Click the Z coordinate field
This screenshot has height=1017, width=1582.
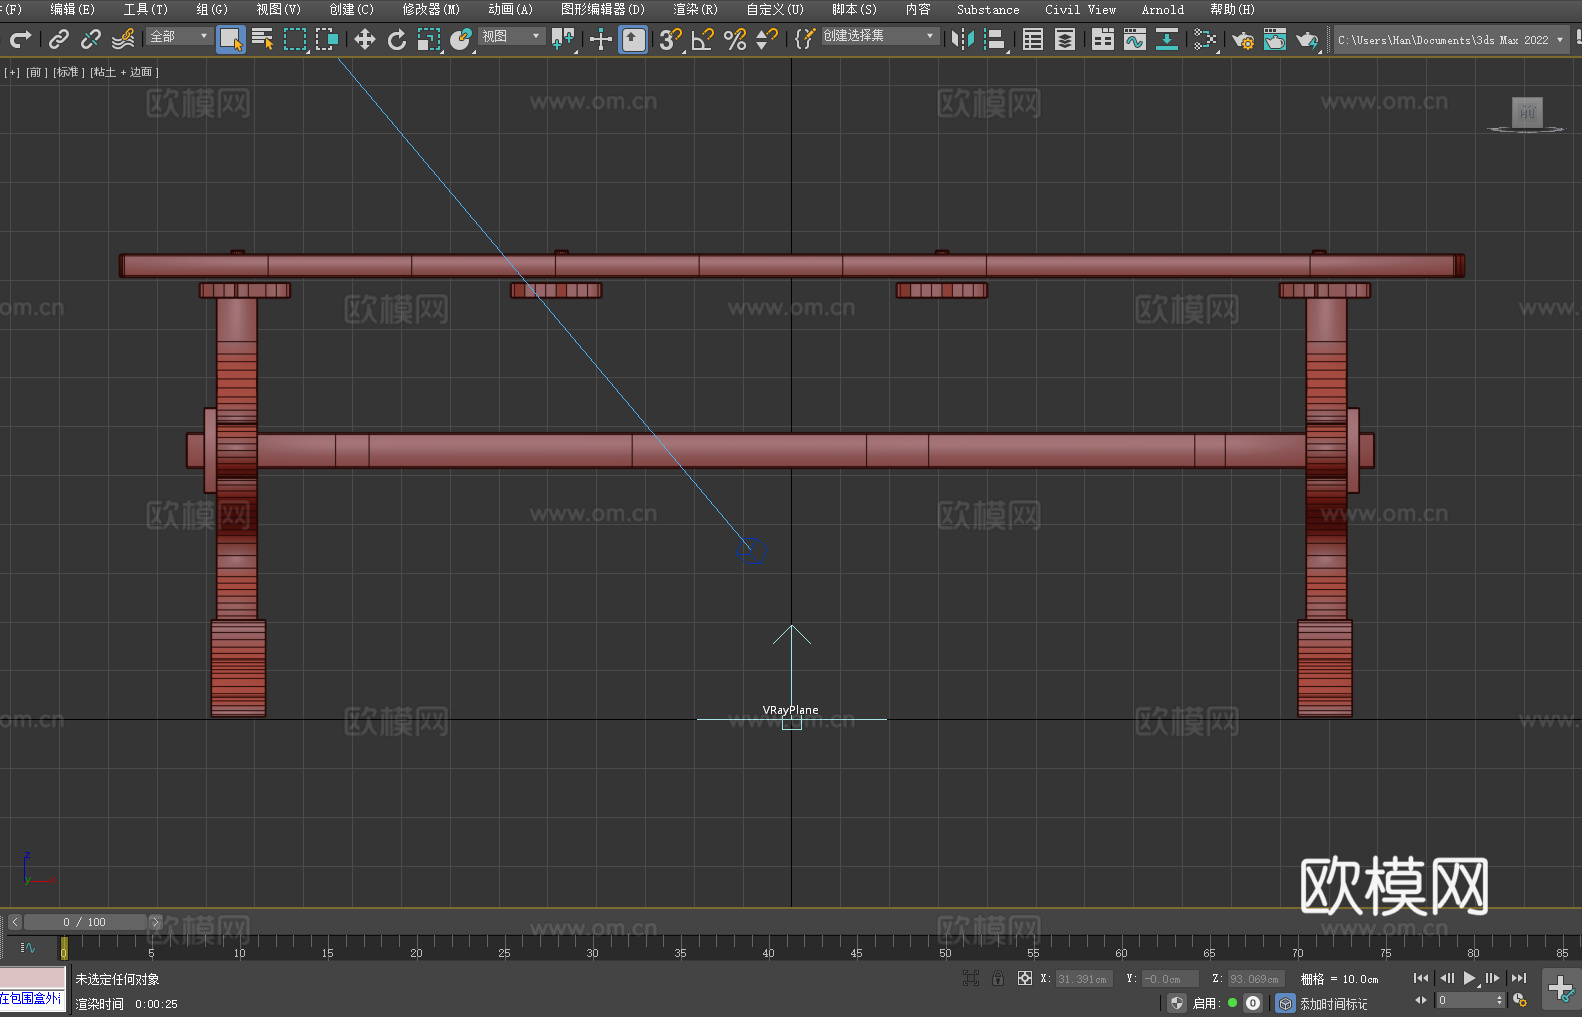click(x=1255, y=979)
